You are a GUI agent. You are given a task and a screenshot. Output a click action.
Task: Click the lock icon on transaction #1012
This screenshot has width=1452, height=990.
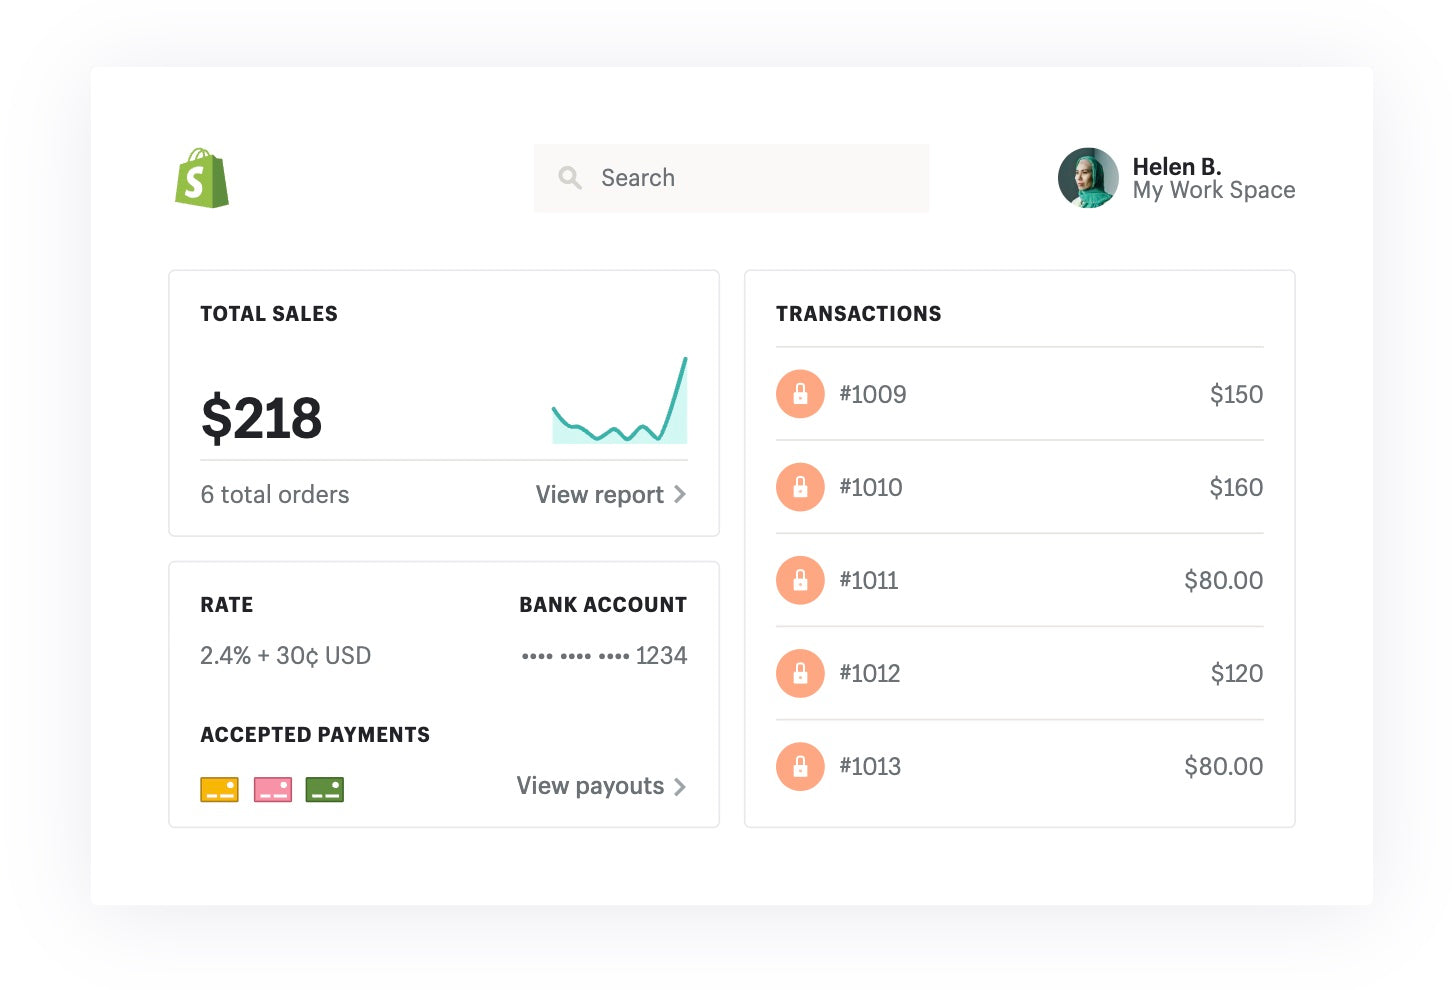coord(800,673)
